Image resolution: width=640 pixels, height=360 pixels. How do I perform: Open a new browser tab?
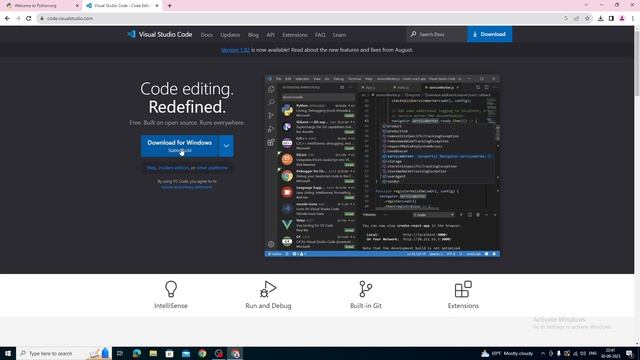(169, 6)
